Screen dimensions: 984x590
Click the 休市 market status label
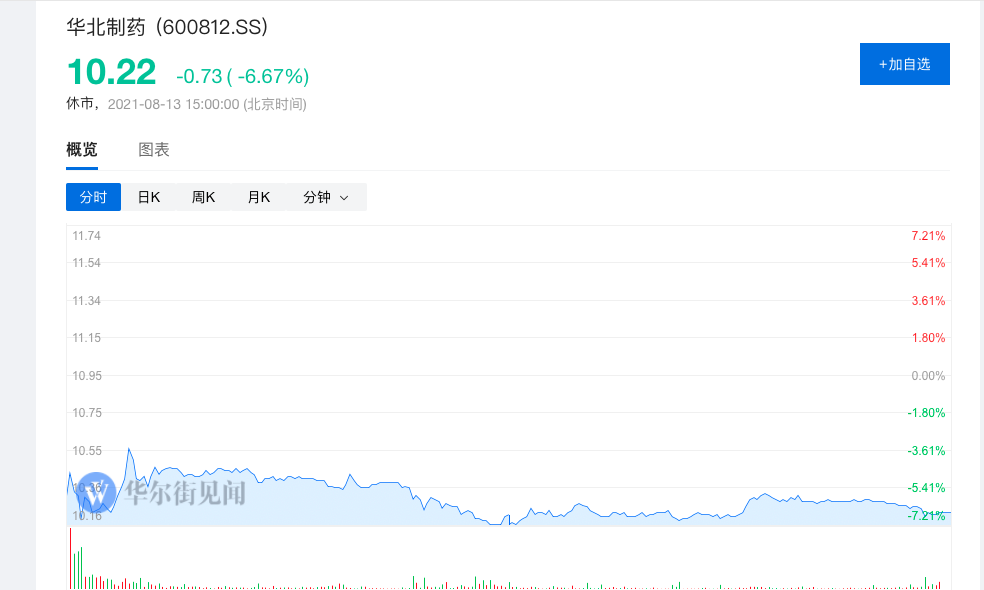tap(80, 104)
